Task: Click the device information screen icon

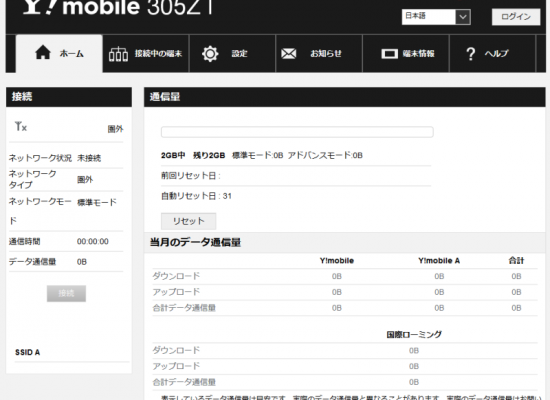Action: (x=389, y=54)
